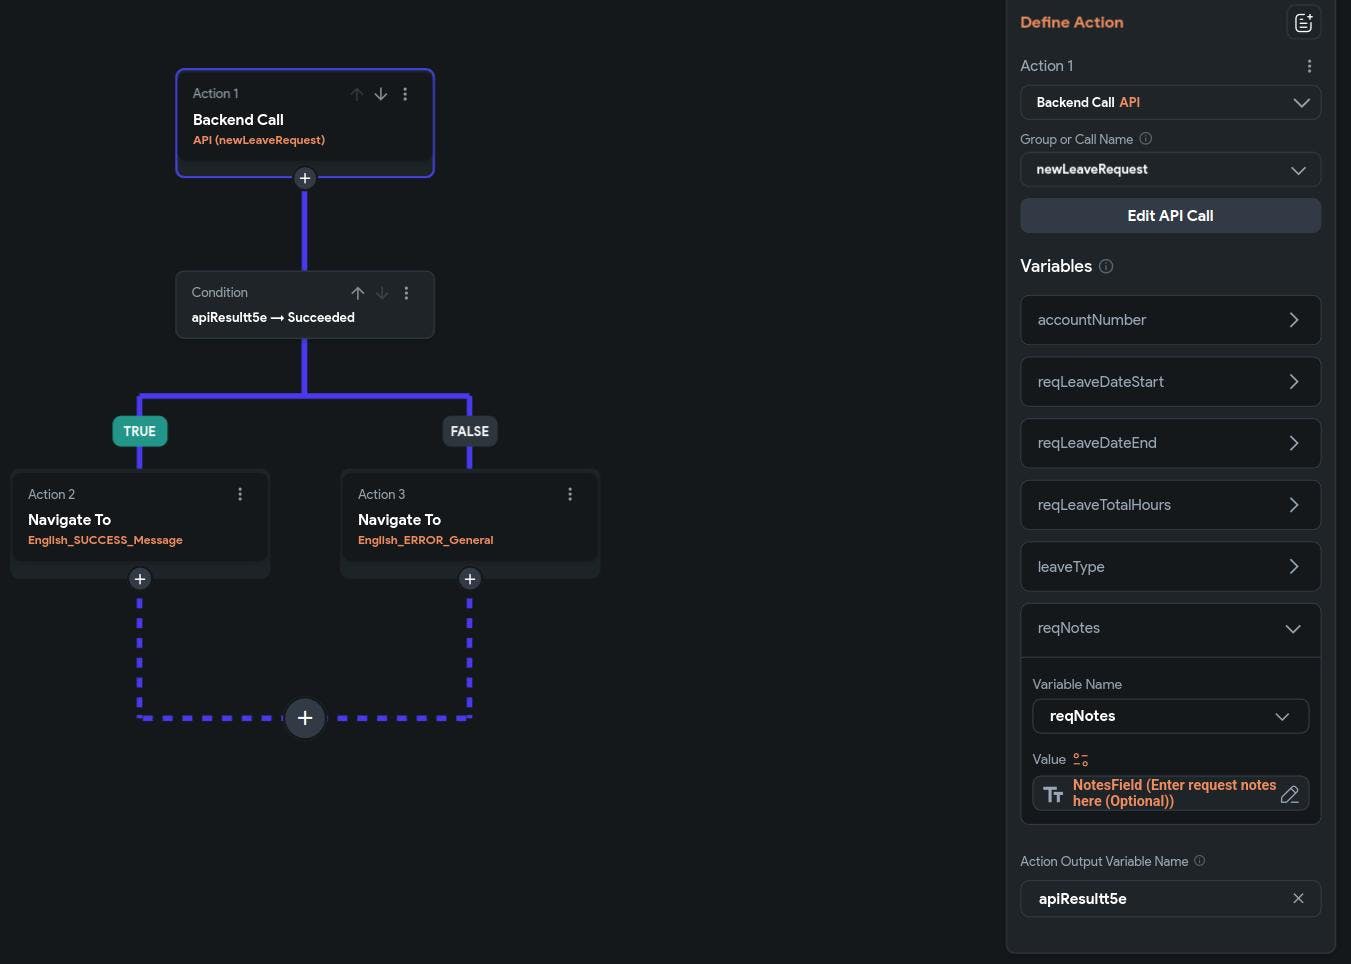Add action below Action 1 Backend Call
Screen dimensions: 1351x964
pyautogui.click(x=305, y=179)
